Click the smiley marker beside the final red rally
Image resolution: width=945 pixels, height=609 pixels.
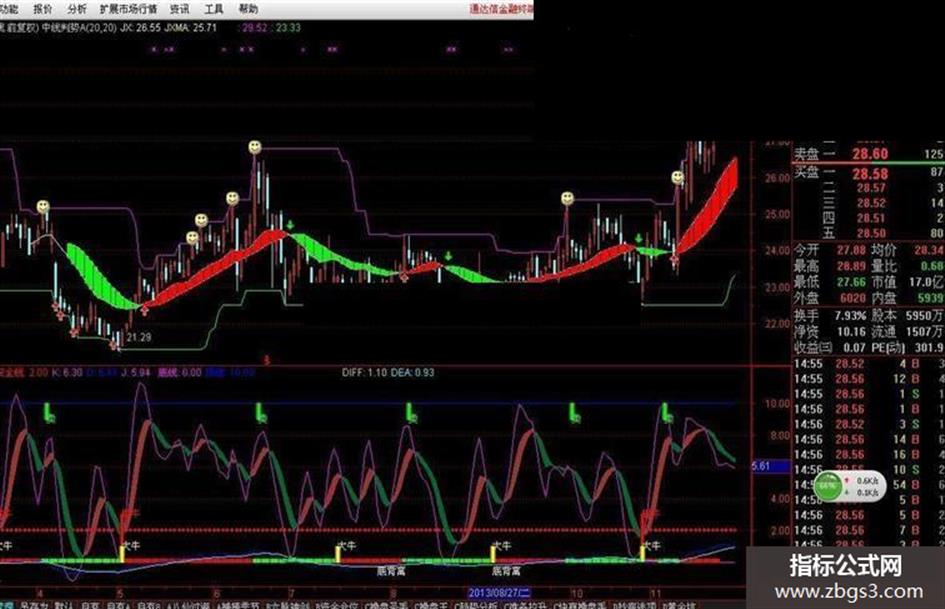678,177
